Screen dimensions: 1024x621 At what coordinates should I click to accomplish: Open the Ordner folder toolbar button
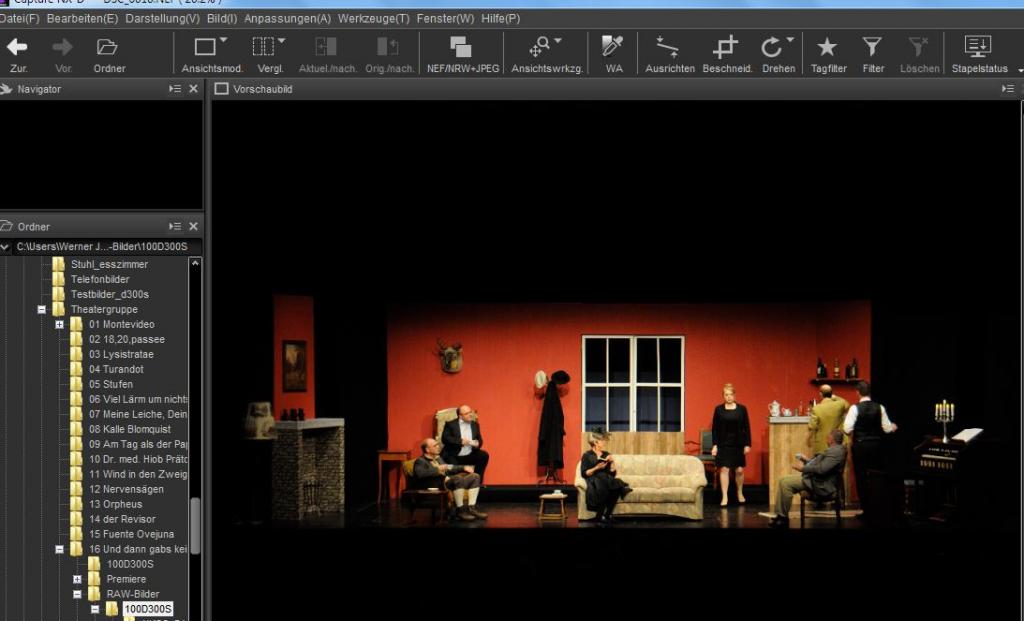point(107,47)
